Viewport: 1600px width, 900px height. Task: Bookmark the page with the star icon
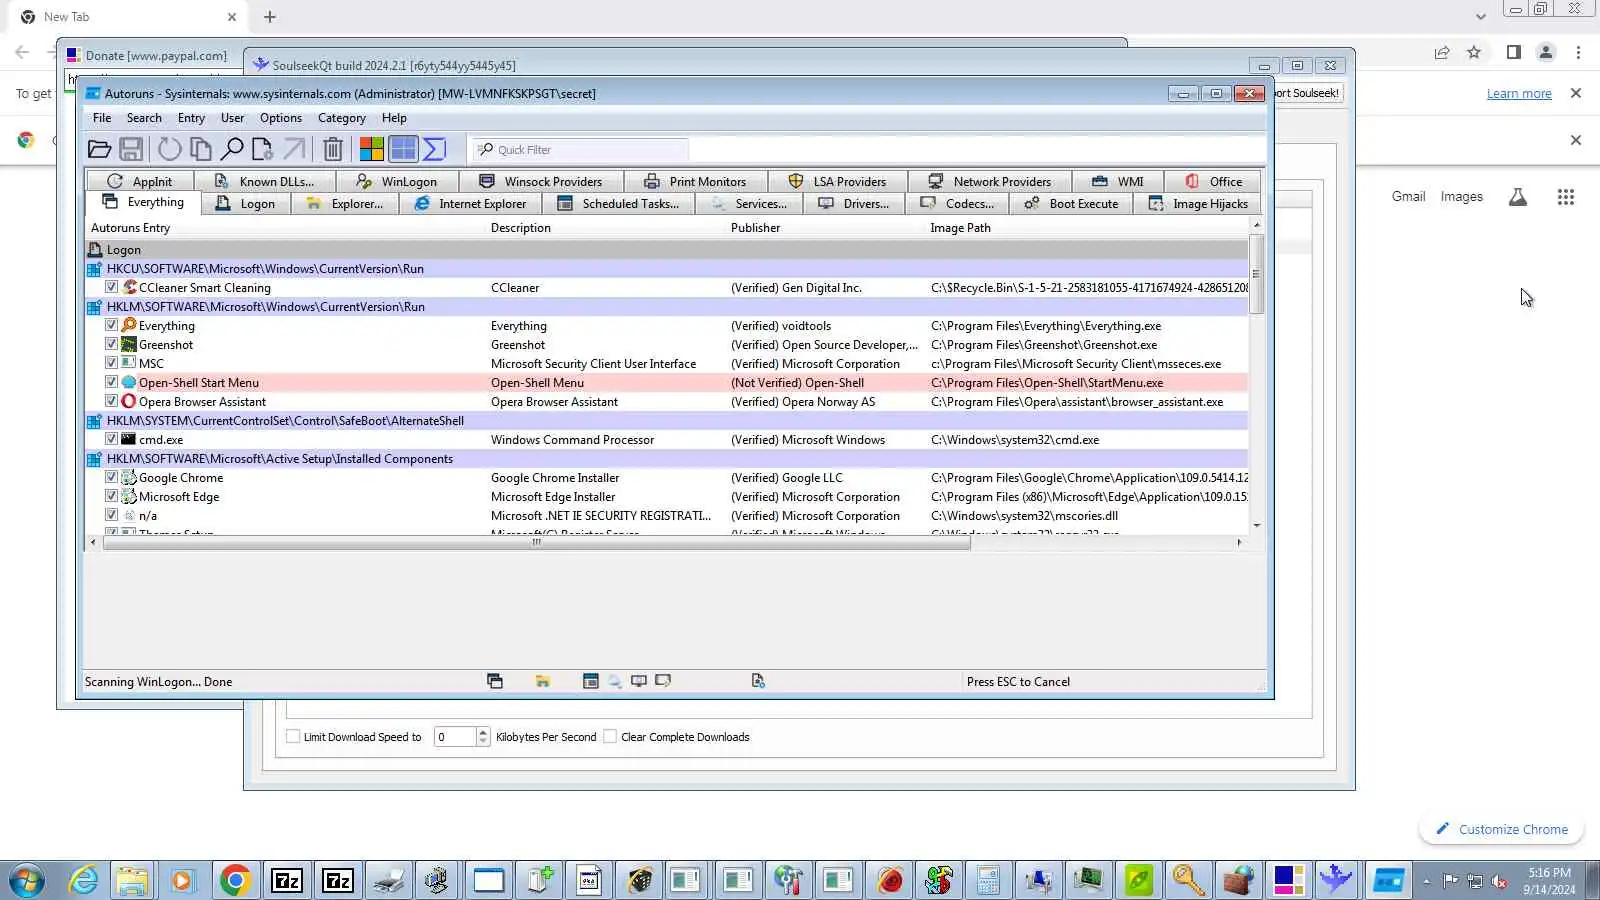[x=1474, y=53]
